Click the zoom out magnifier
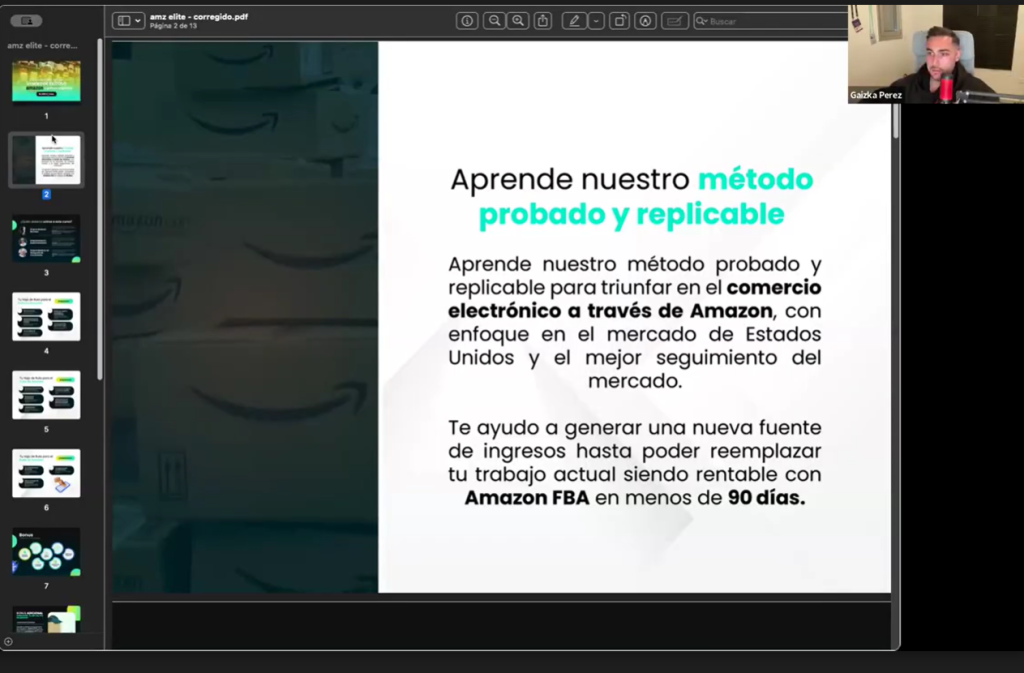This screenshot has width=1024, height=673. coord(494,20)
